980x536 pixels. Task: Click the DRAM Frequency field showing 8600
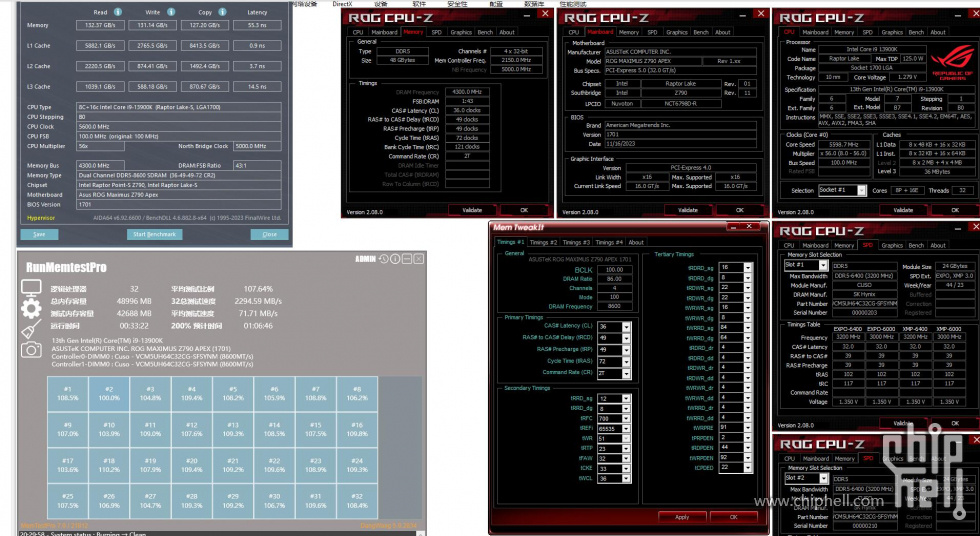[614, 306]
